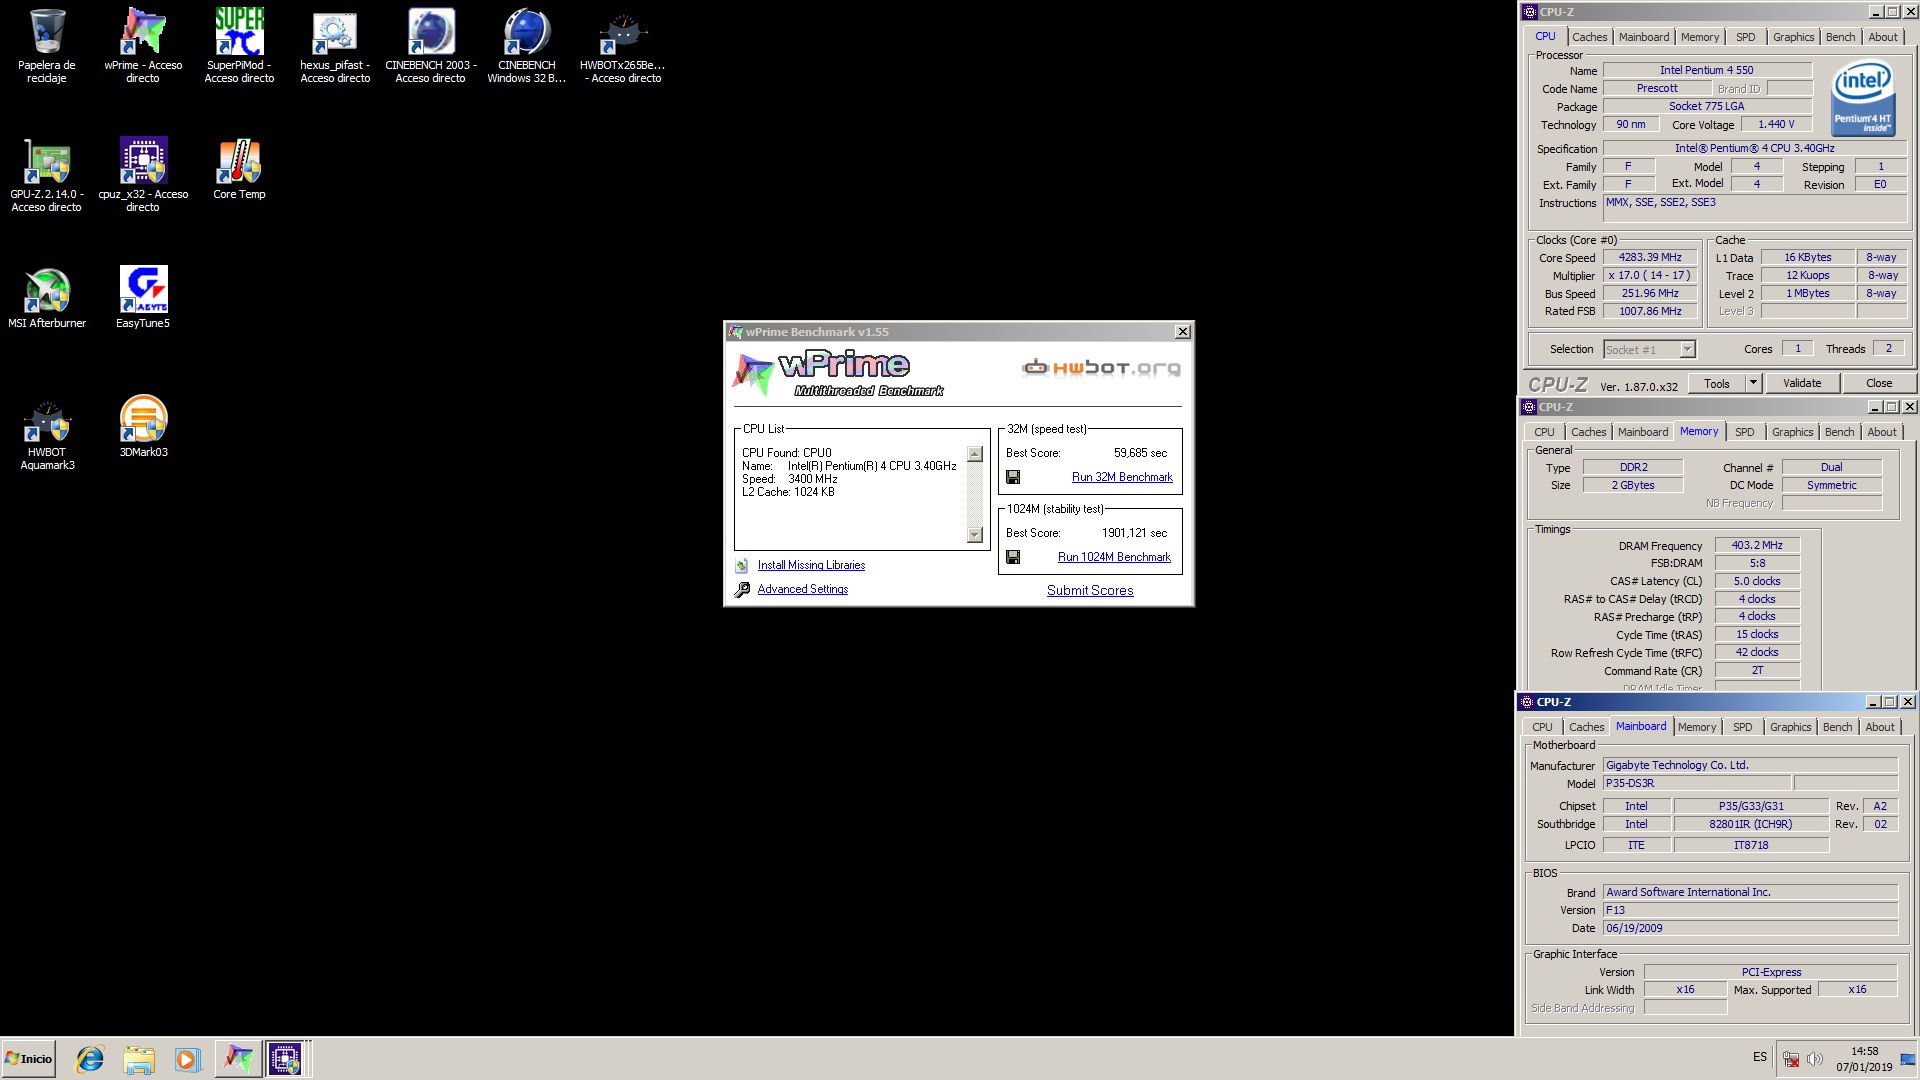Click the Show Desktop button in taskbar corner
This screenshot has height=1080, width=1920.
click(x=1908, y=1059)
